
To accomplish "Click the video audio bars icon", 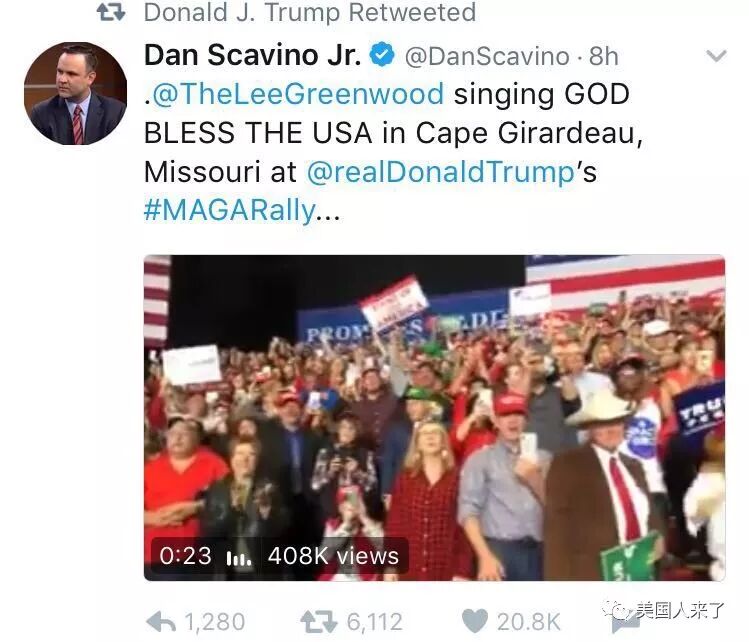I will (239, 557).
